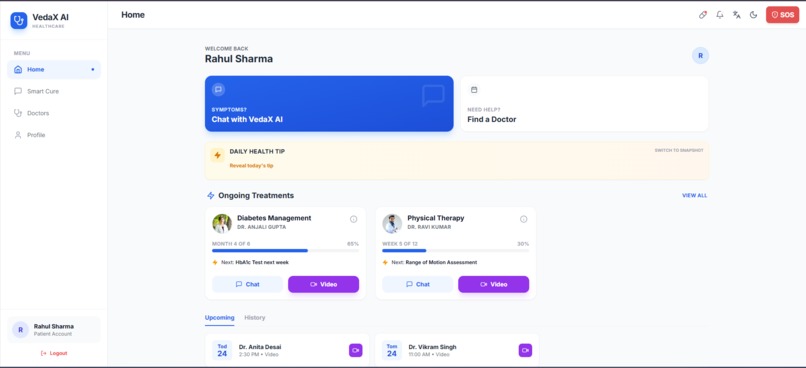806x368 pixels.
Task: Click video icon on Dr. Anita Desai appointment
Action: tap(356, 351)
